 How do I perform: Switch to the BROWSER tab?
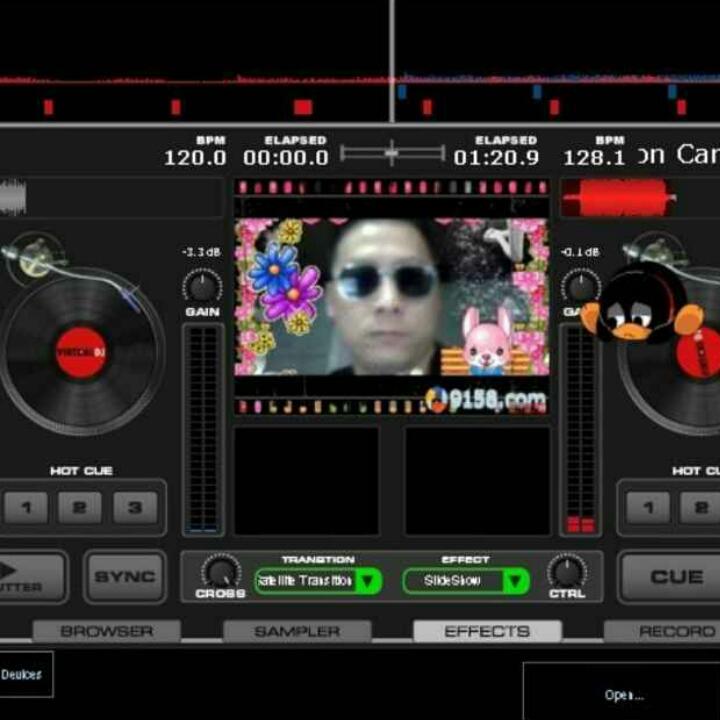106,631
